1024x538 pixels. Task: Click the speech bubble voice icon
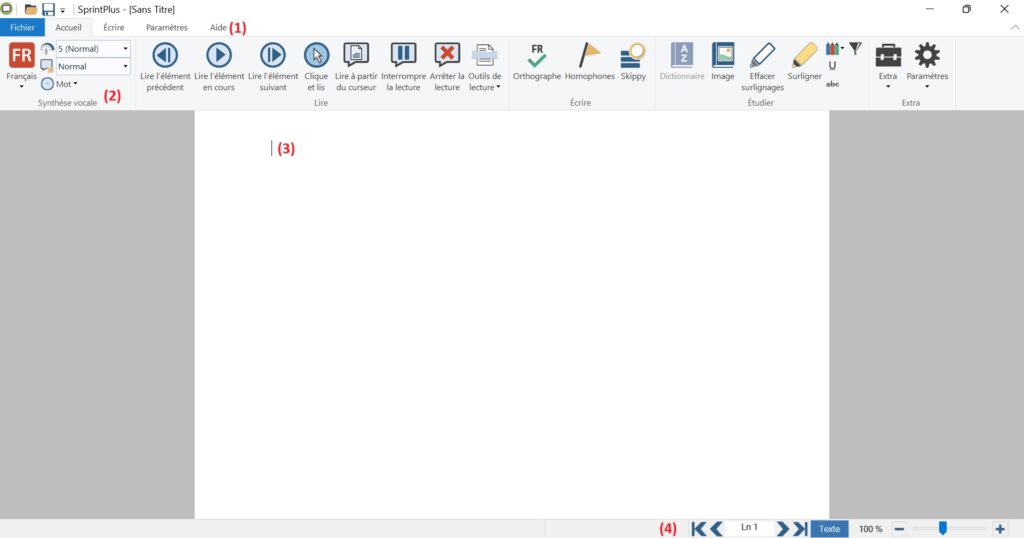(x=47, y=66)
